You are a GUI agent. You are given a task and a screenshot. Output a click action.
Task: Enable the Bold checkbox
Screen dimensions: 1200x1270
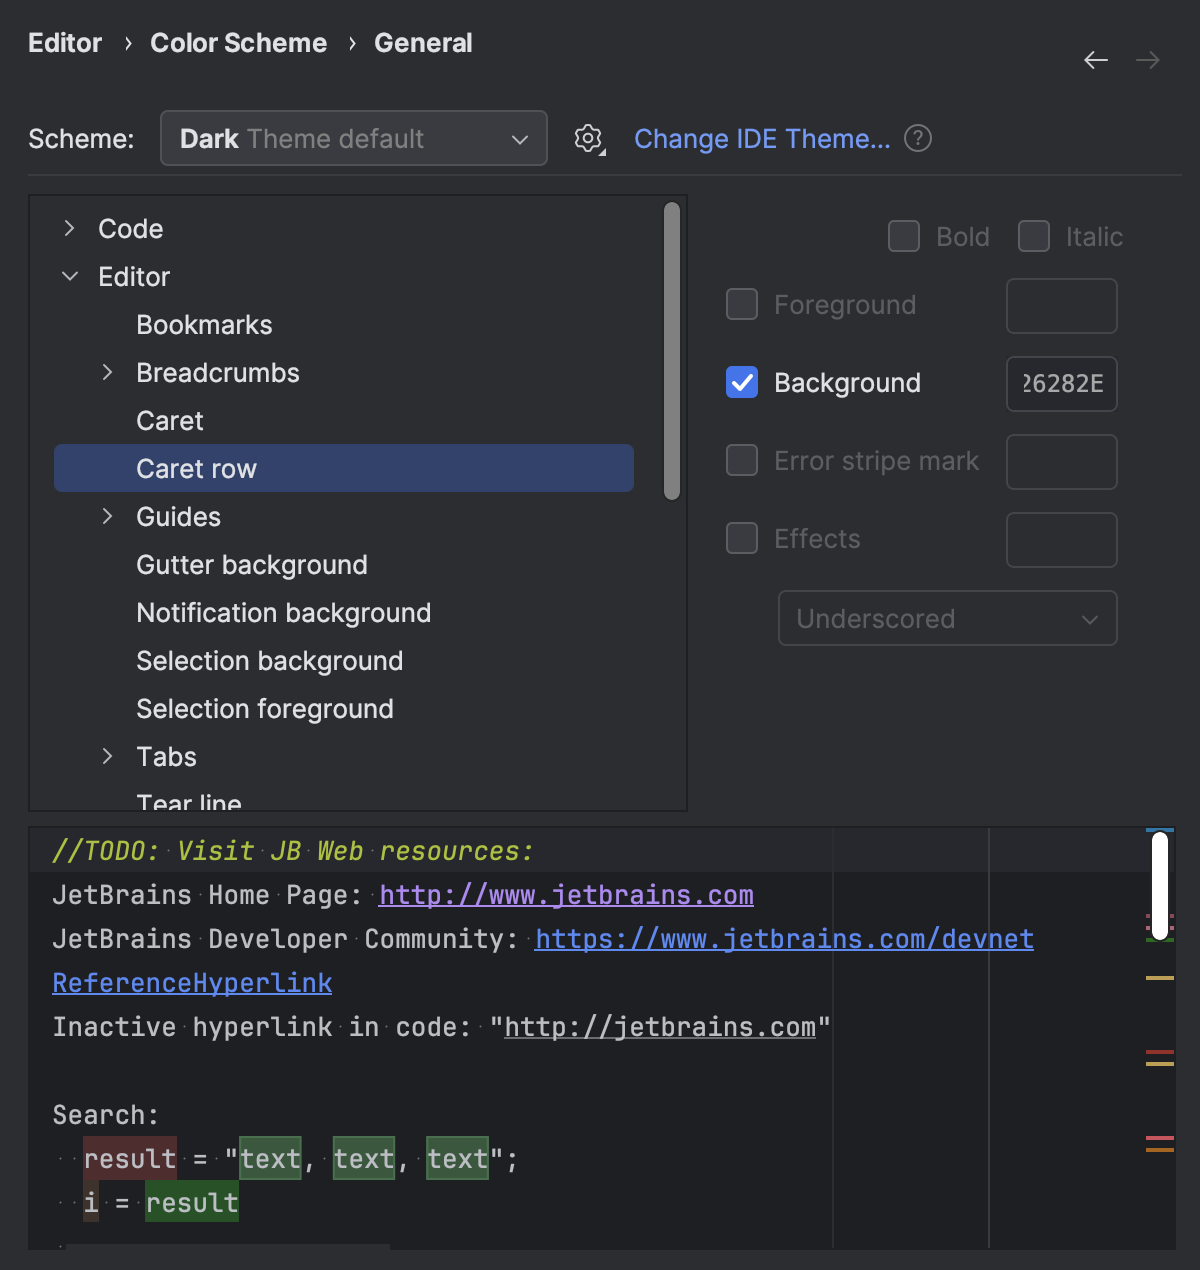(x=903, y=236)
